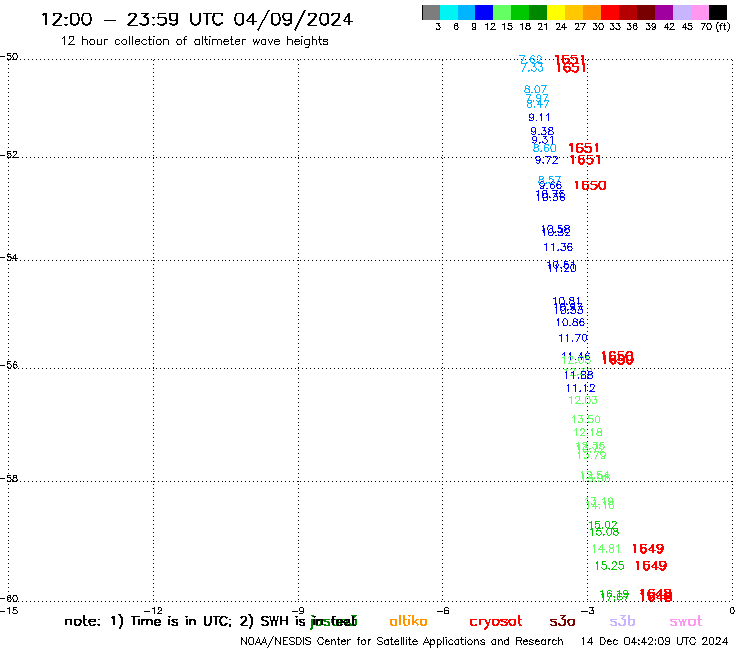740x650 pixels.
Task: Click the note 'Time is in UTC'
Action: [181, 621]
